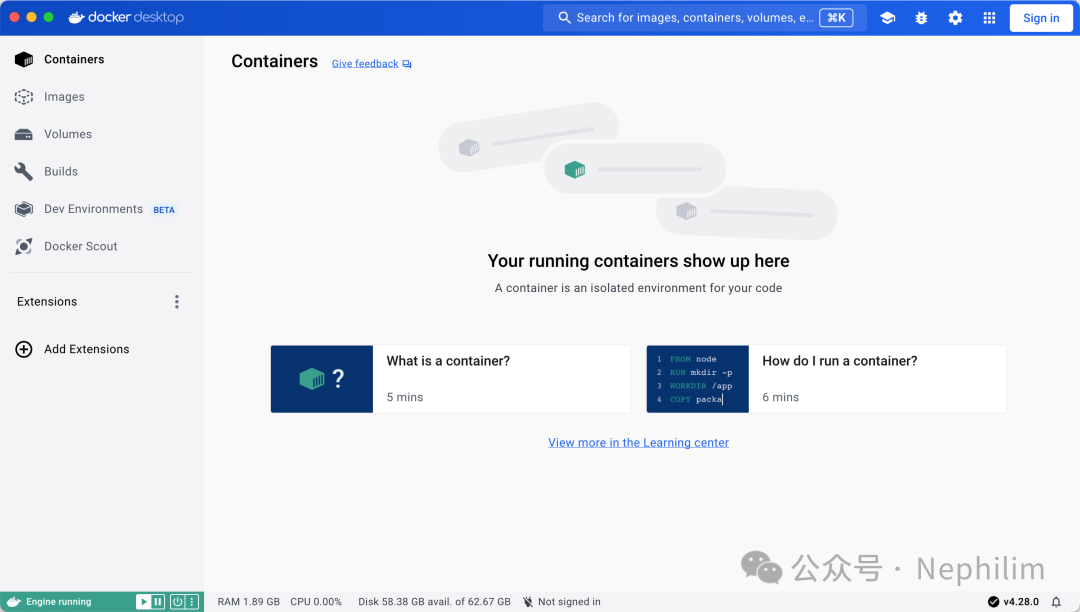Click the RAM 1.89 GB indicator
The width and height of the screenshot is (1080, 612).
click(x=249, y=602)
